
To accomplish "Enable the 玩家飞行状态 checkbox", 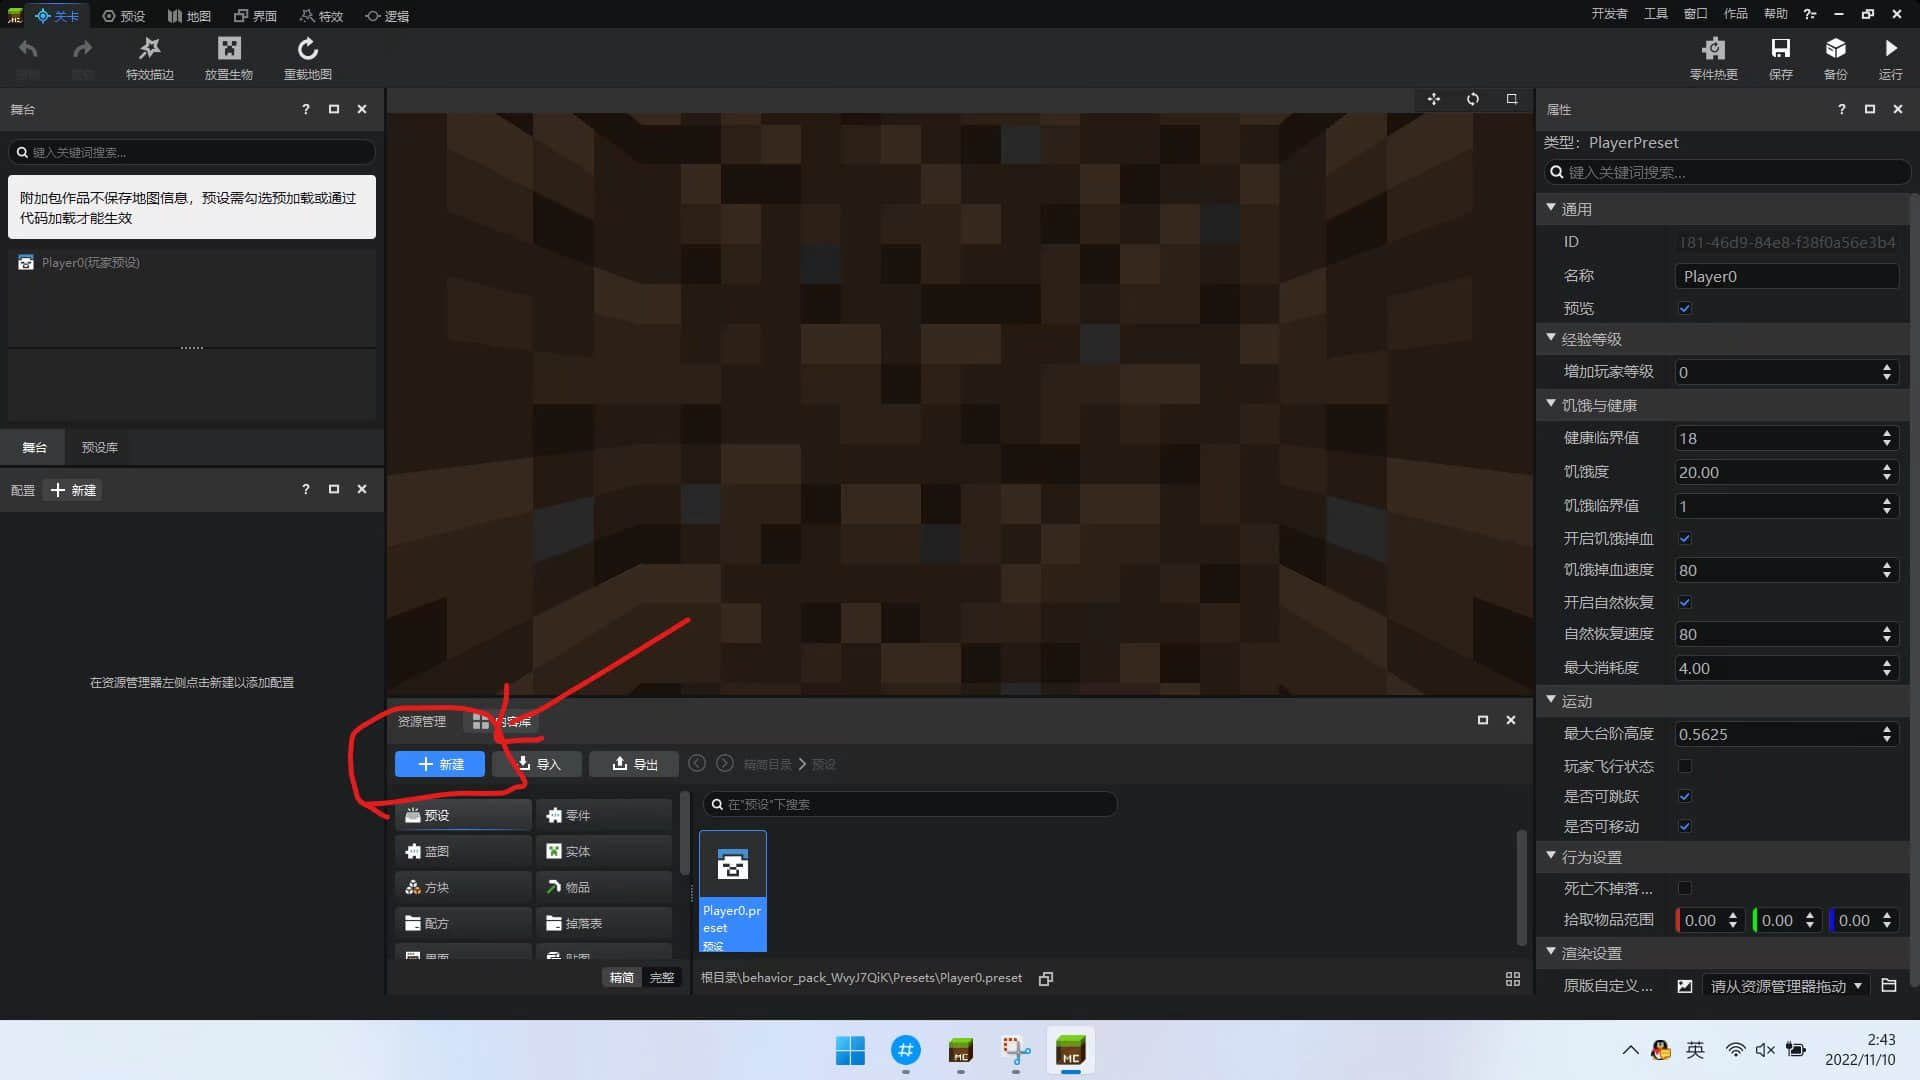I will [x=1685, y=766].
